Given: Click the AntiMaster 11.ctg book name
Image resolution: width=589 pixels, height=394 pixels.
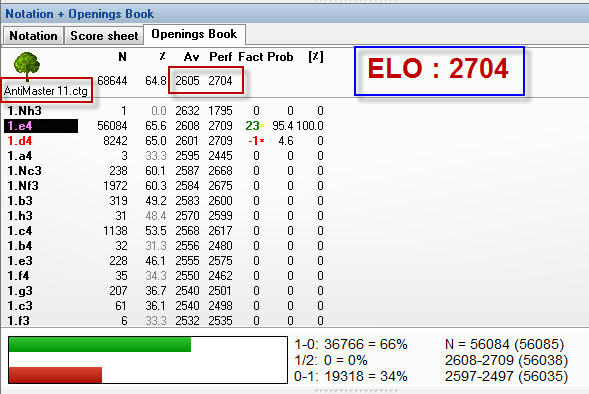Looking at the screenshot, I should coord(46,91).
